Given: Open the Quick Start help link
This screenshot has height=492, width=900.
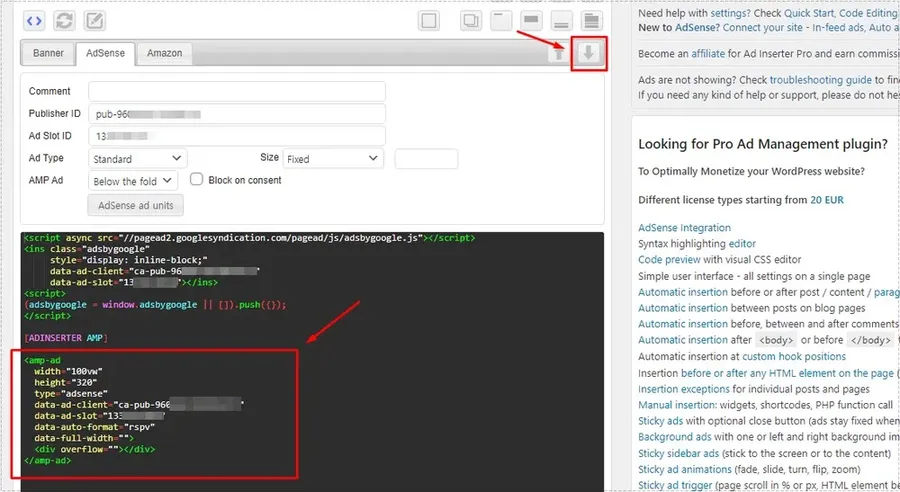Looking at the screenshot, I should (x=809, y=13).
